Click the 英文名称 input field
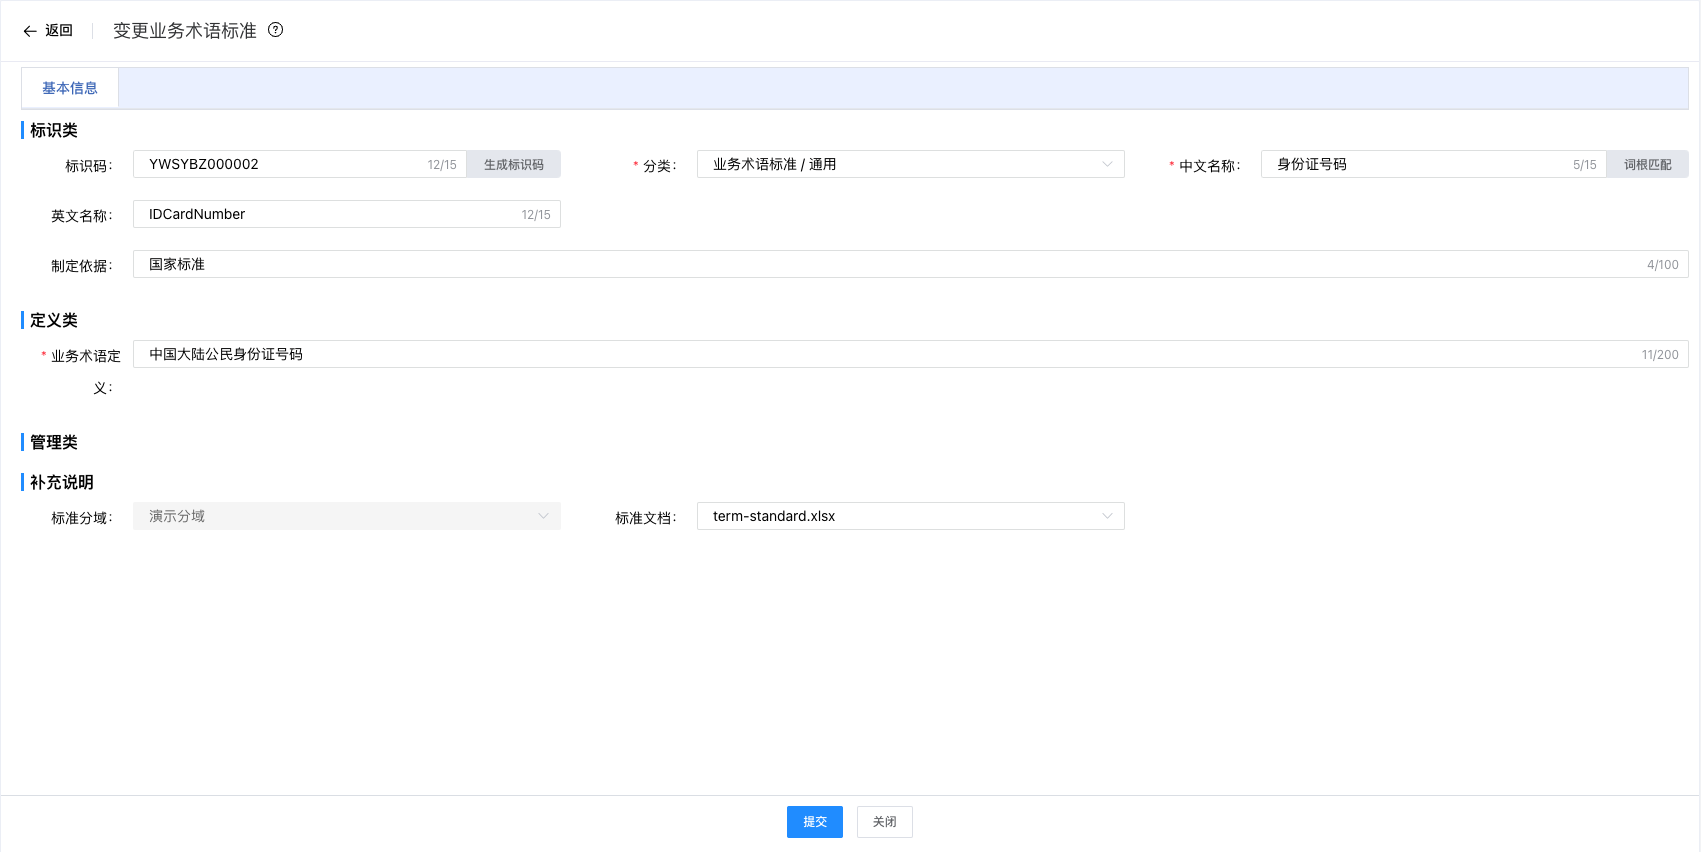This screenshot has height=852, width=1701. pyautogui.click(x=330, y=214)
